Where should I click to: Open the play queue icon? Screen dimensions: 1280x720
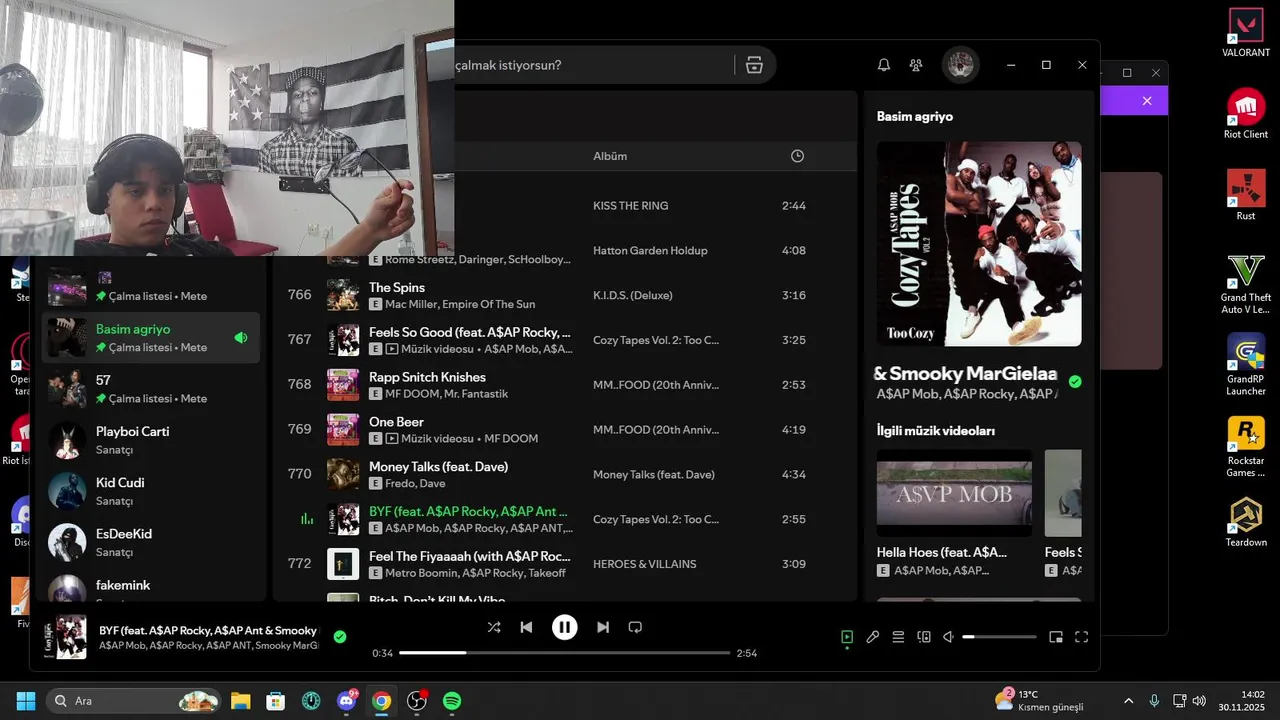pyautogui.click(x=898, y=637)
